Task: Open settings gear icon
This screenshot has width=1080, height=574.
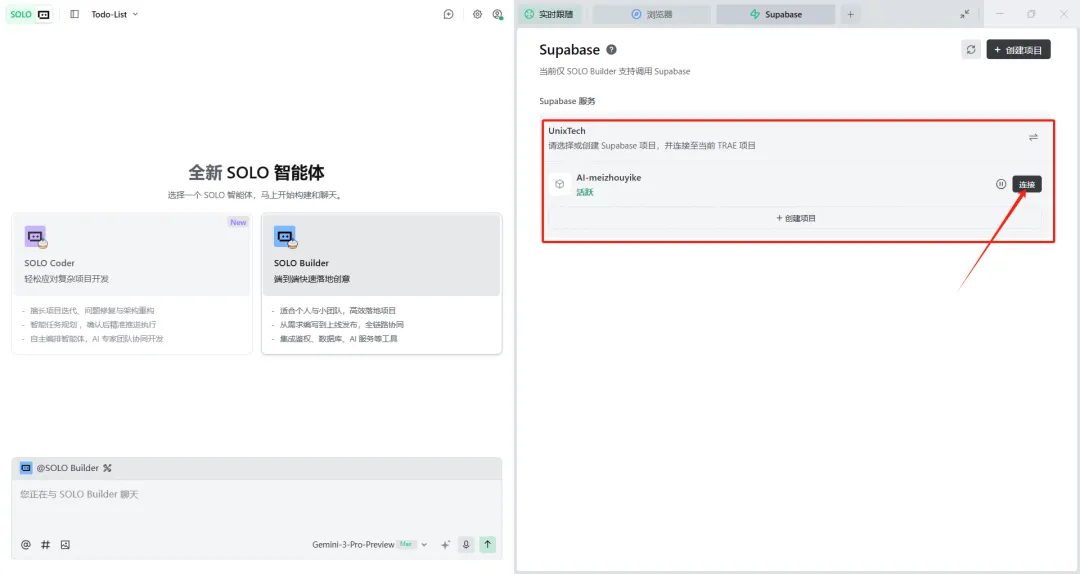Action: [x=477, y=14]
